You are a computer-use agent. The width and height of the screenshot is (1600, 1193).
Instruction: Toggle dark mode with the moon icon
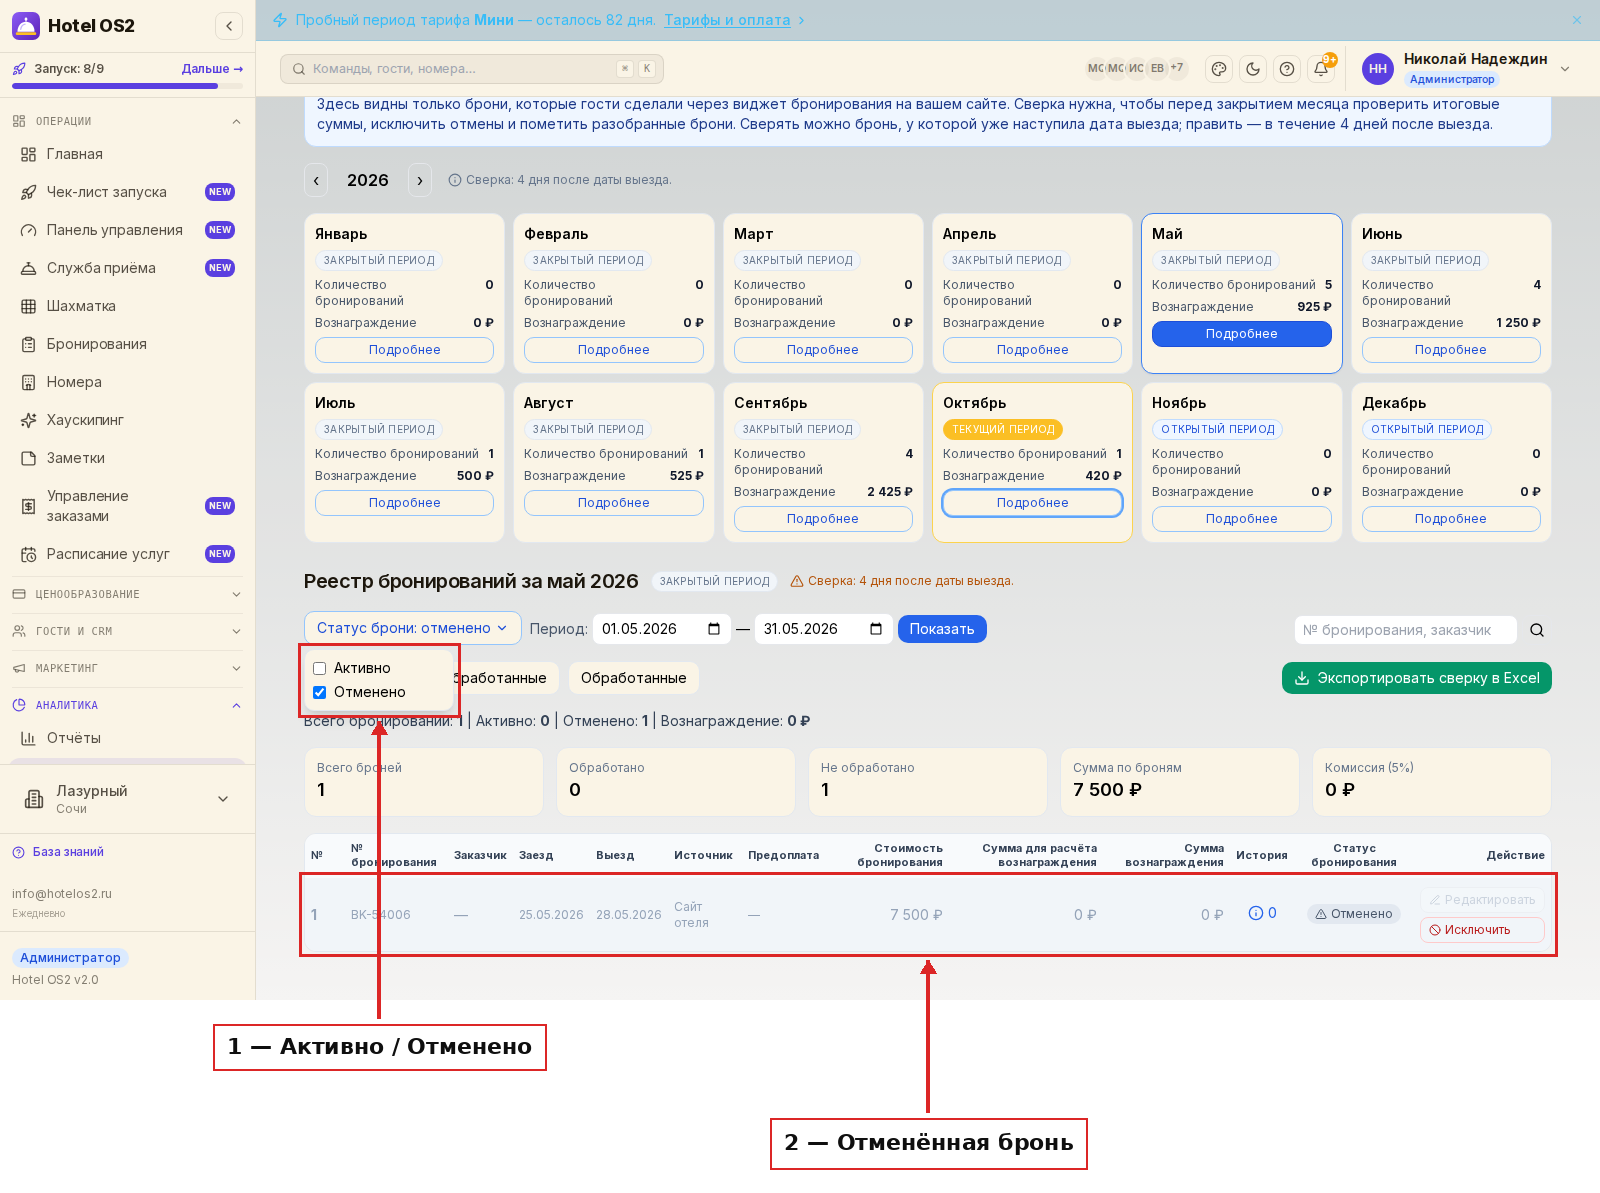coord(1252,69)
